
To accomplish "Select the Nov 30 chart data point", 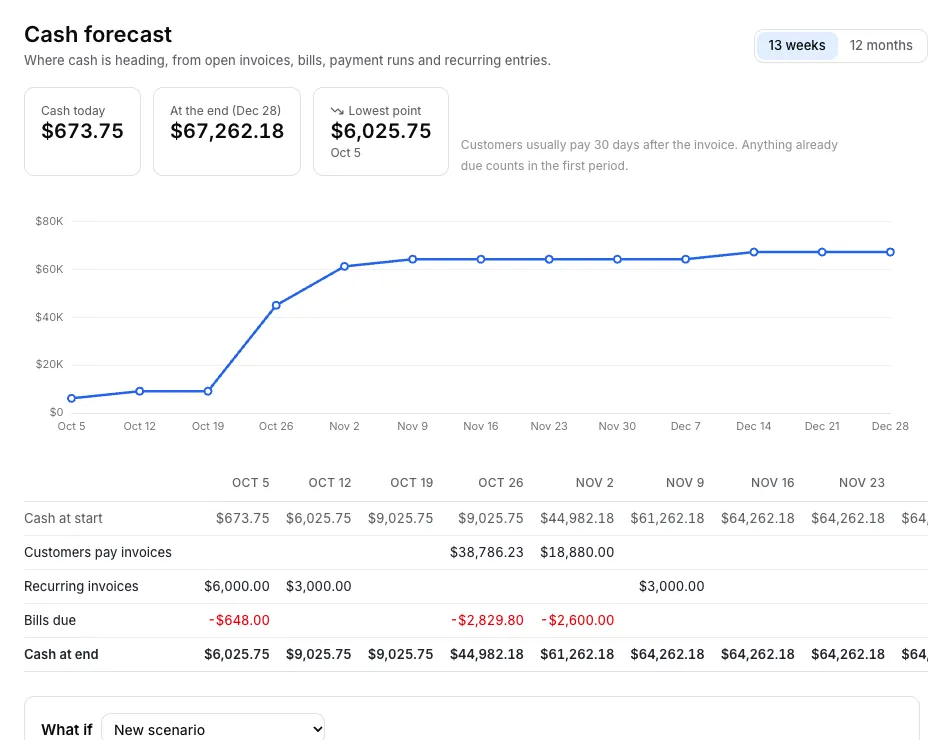I will [x=617, y=259].
